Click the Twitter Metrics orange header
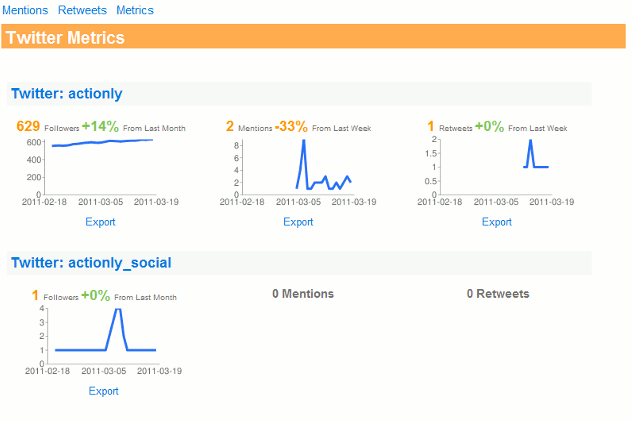This screenshot has width=633, height=421. click(313, 37)
